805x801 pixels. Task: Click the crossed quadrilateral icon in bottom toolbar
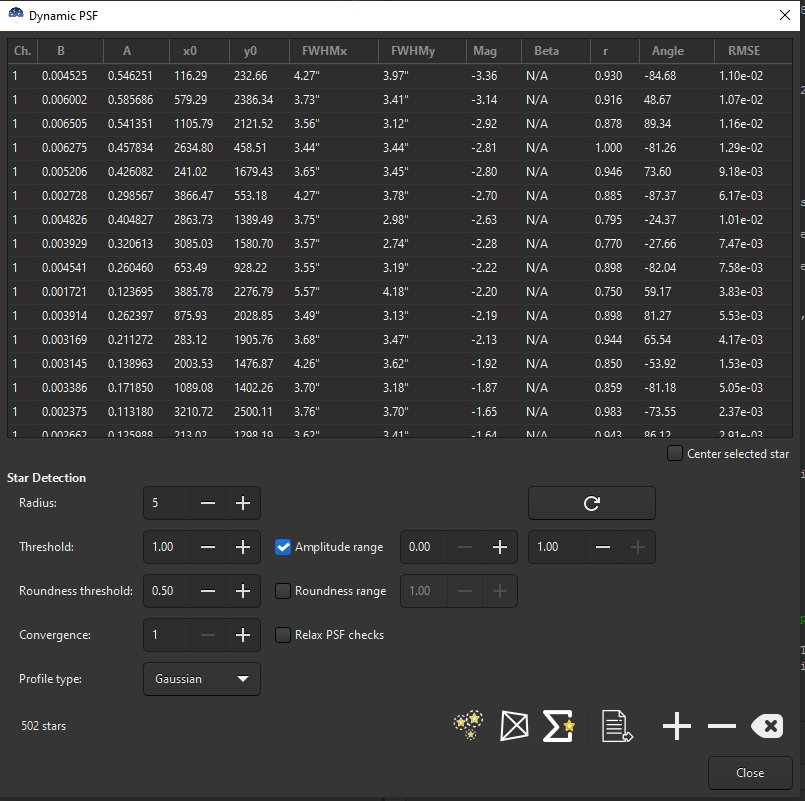point(514,726)
